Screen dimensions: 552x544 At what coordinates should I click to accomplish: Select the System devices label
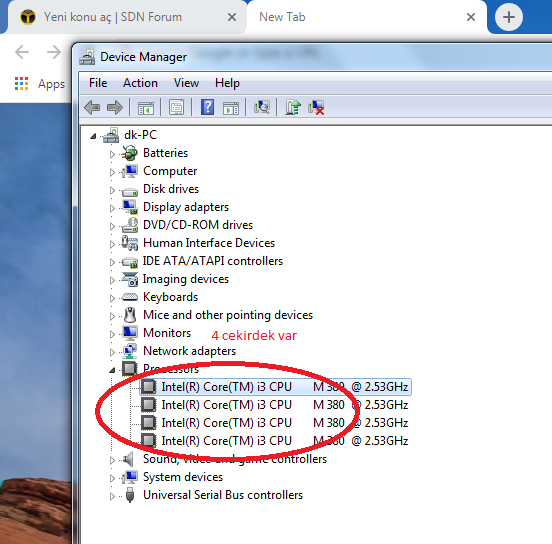click(183, 477)
